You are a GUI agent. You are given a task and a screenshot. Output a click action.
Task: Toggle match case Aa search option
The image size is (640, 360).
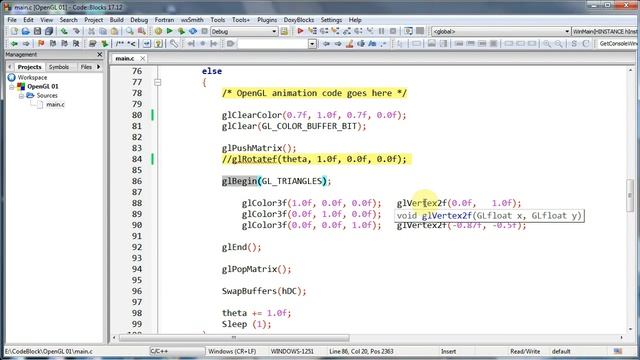(372, 43)
